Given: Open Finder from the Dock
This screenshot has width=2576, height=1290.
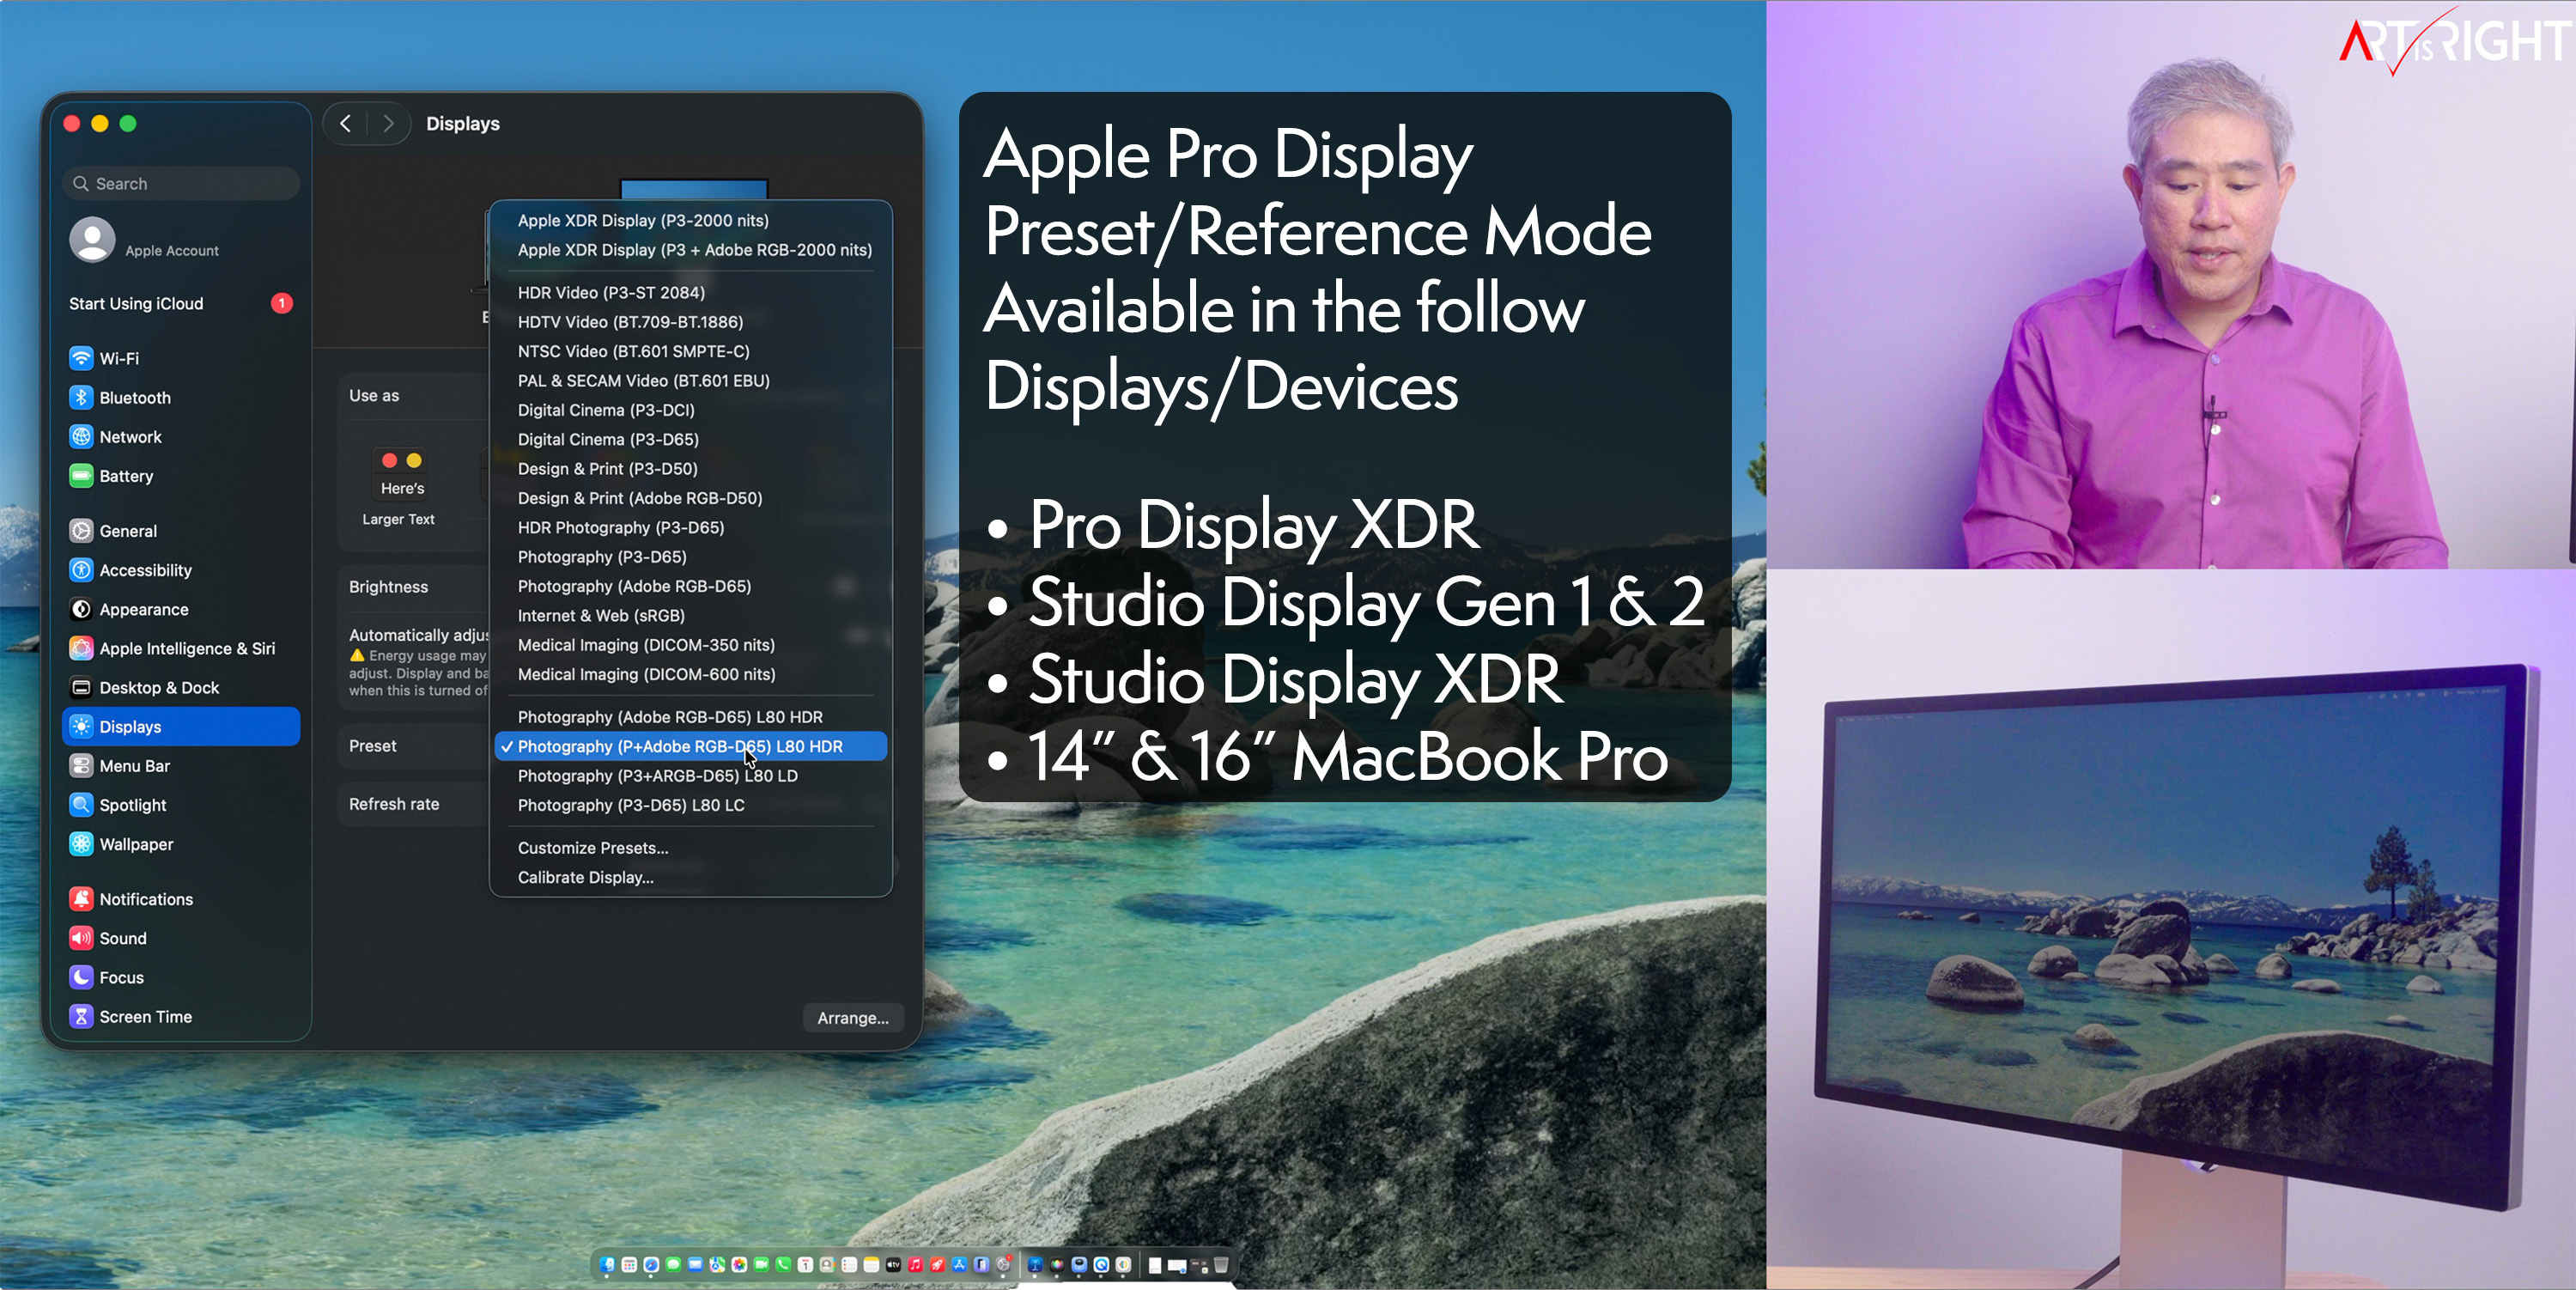Looking at the screenshot, I should coord(608,1265).
